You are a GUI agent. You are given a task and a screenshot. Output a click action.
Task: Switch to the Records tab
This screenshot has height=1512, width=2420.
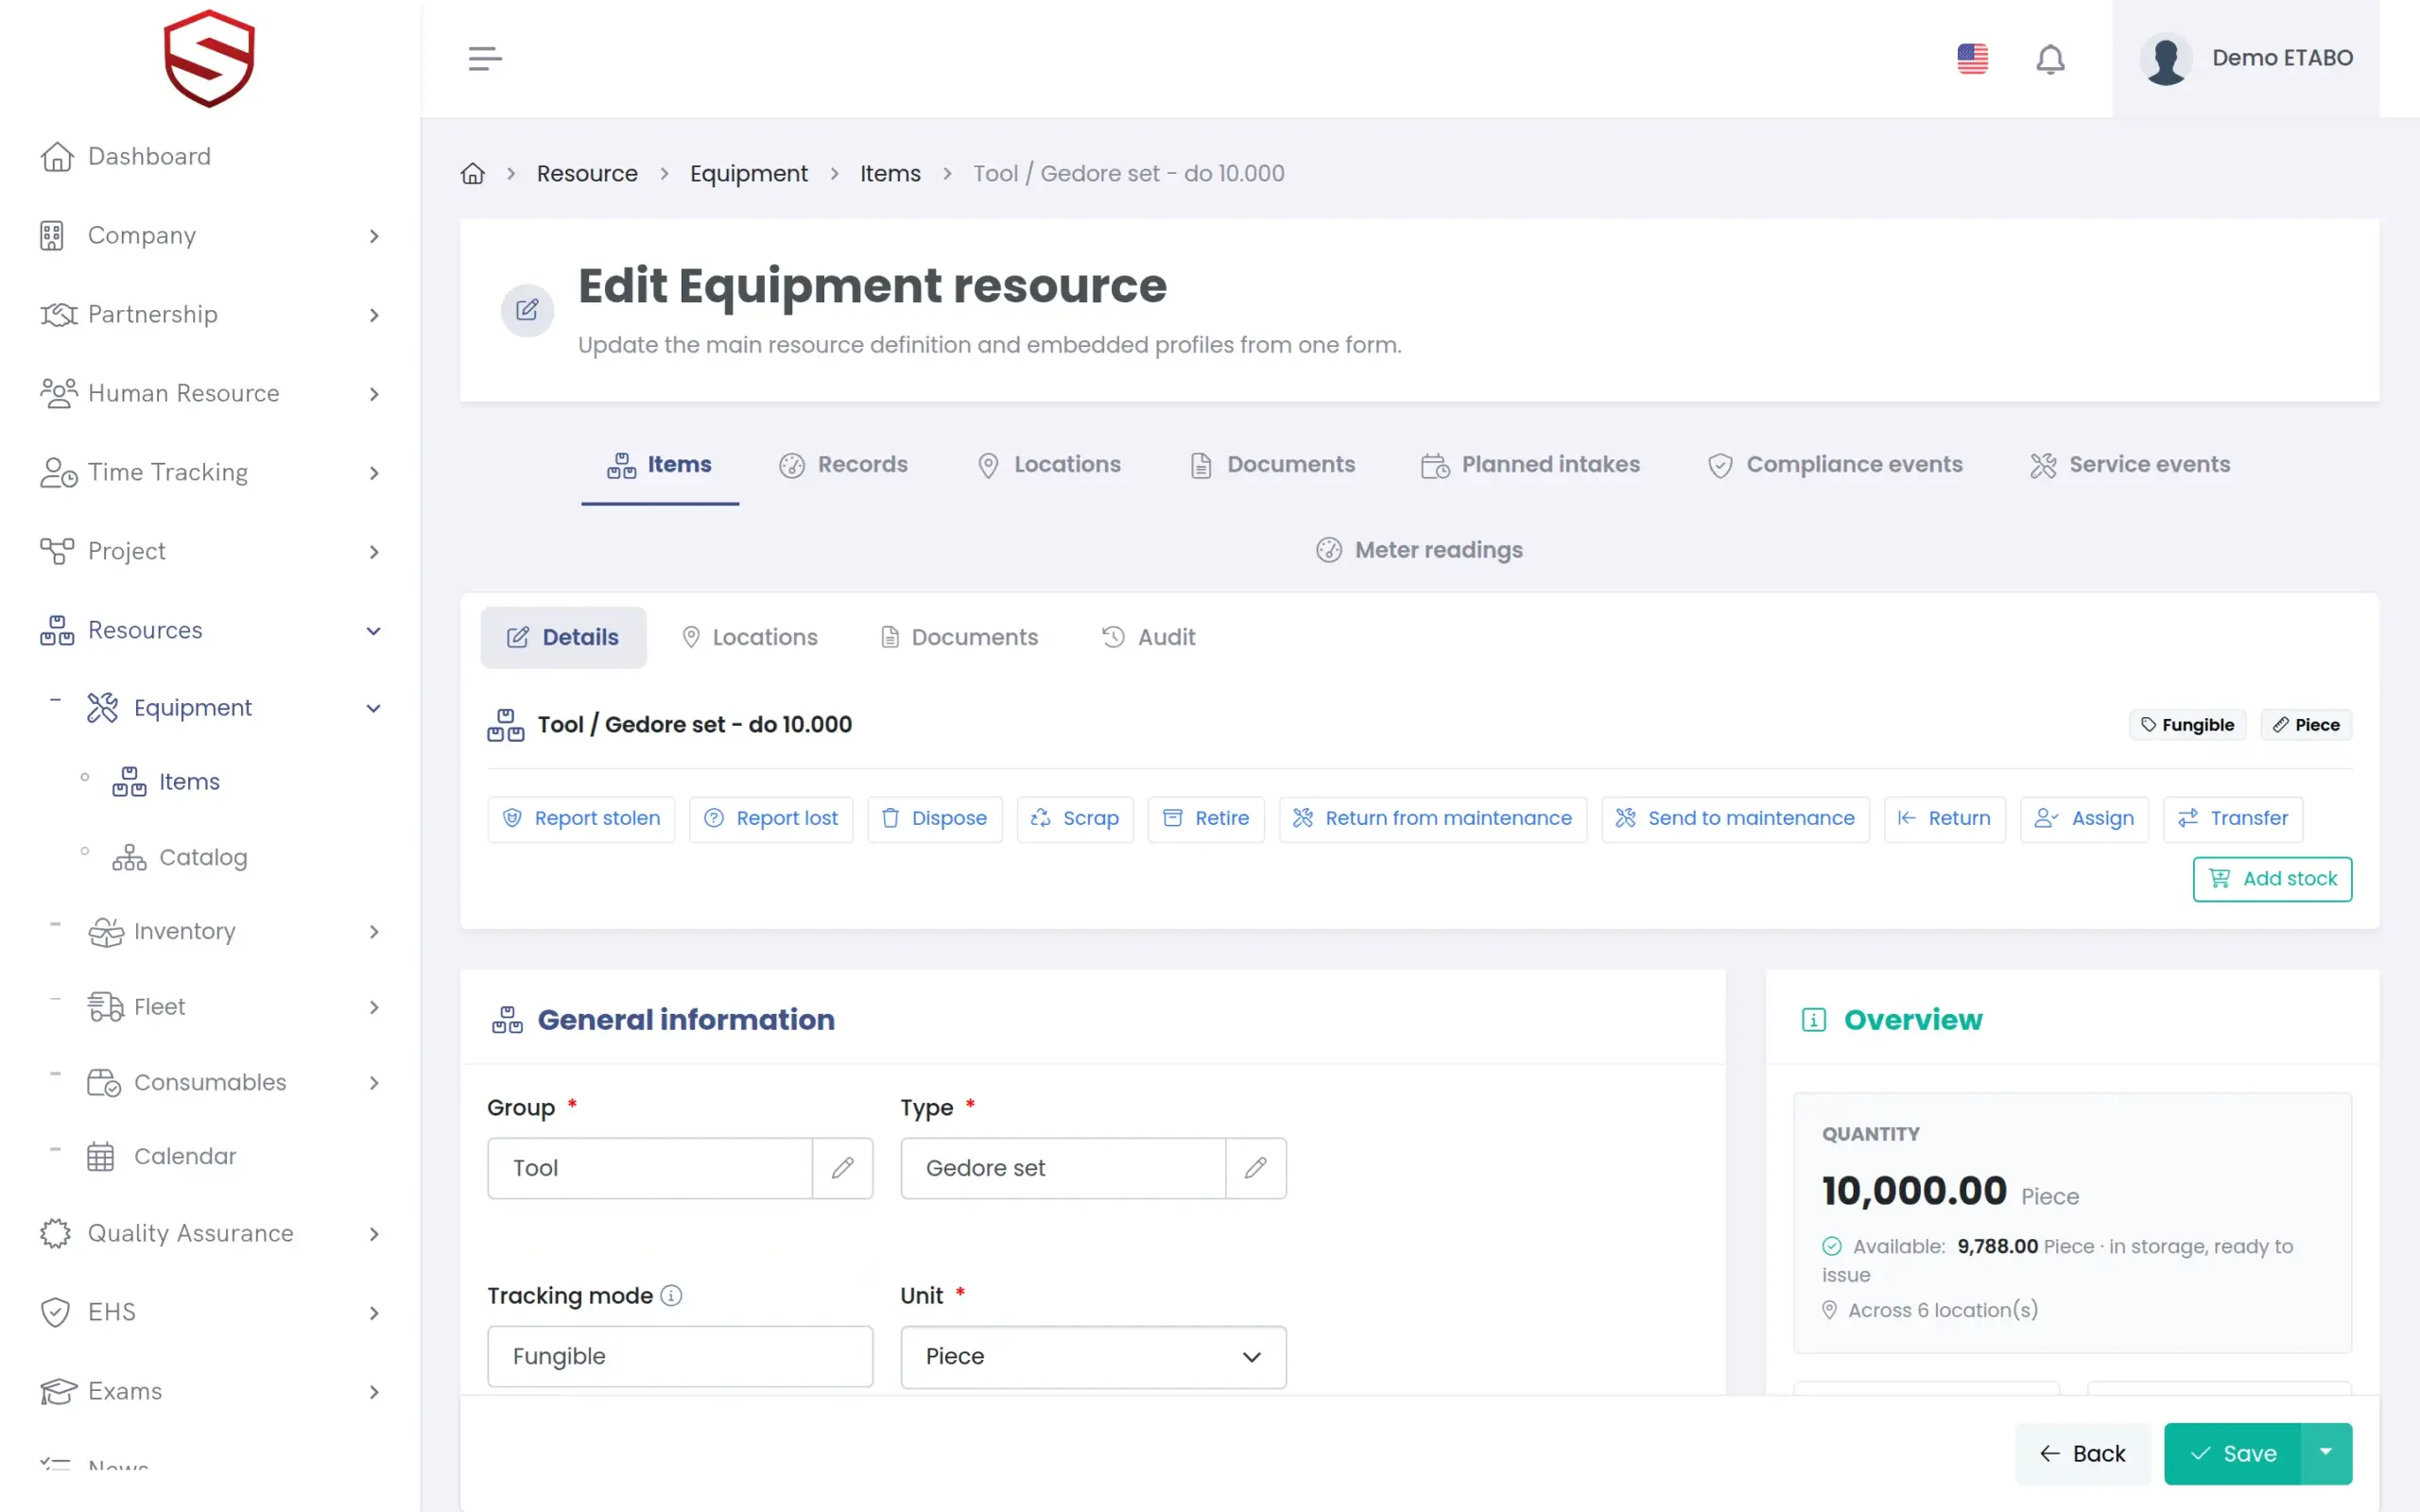click(843, 465)
